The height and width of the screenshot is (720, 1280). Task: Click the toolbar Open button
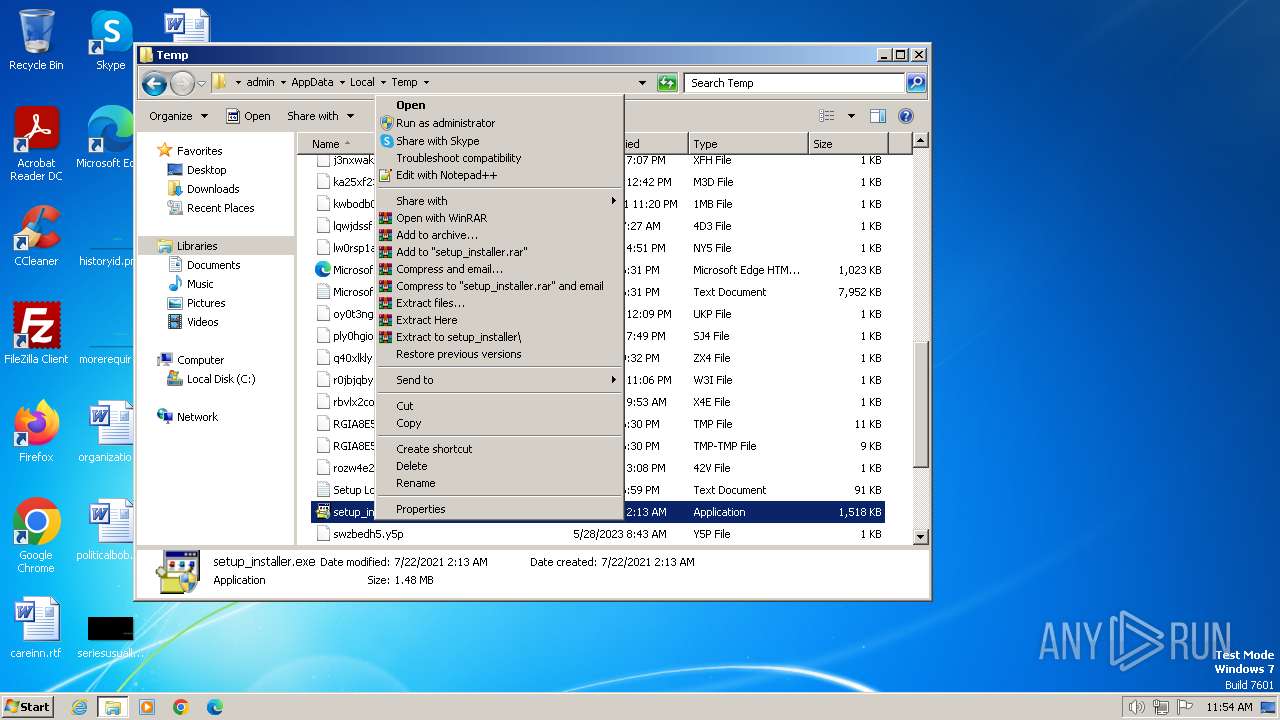point(248,116)
